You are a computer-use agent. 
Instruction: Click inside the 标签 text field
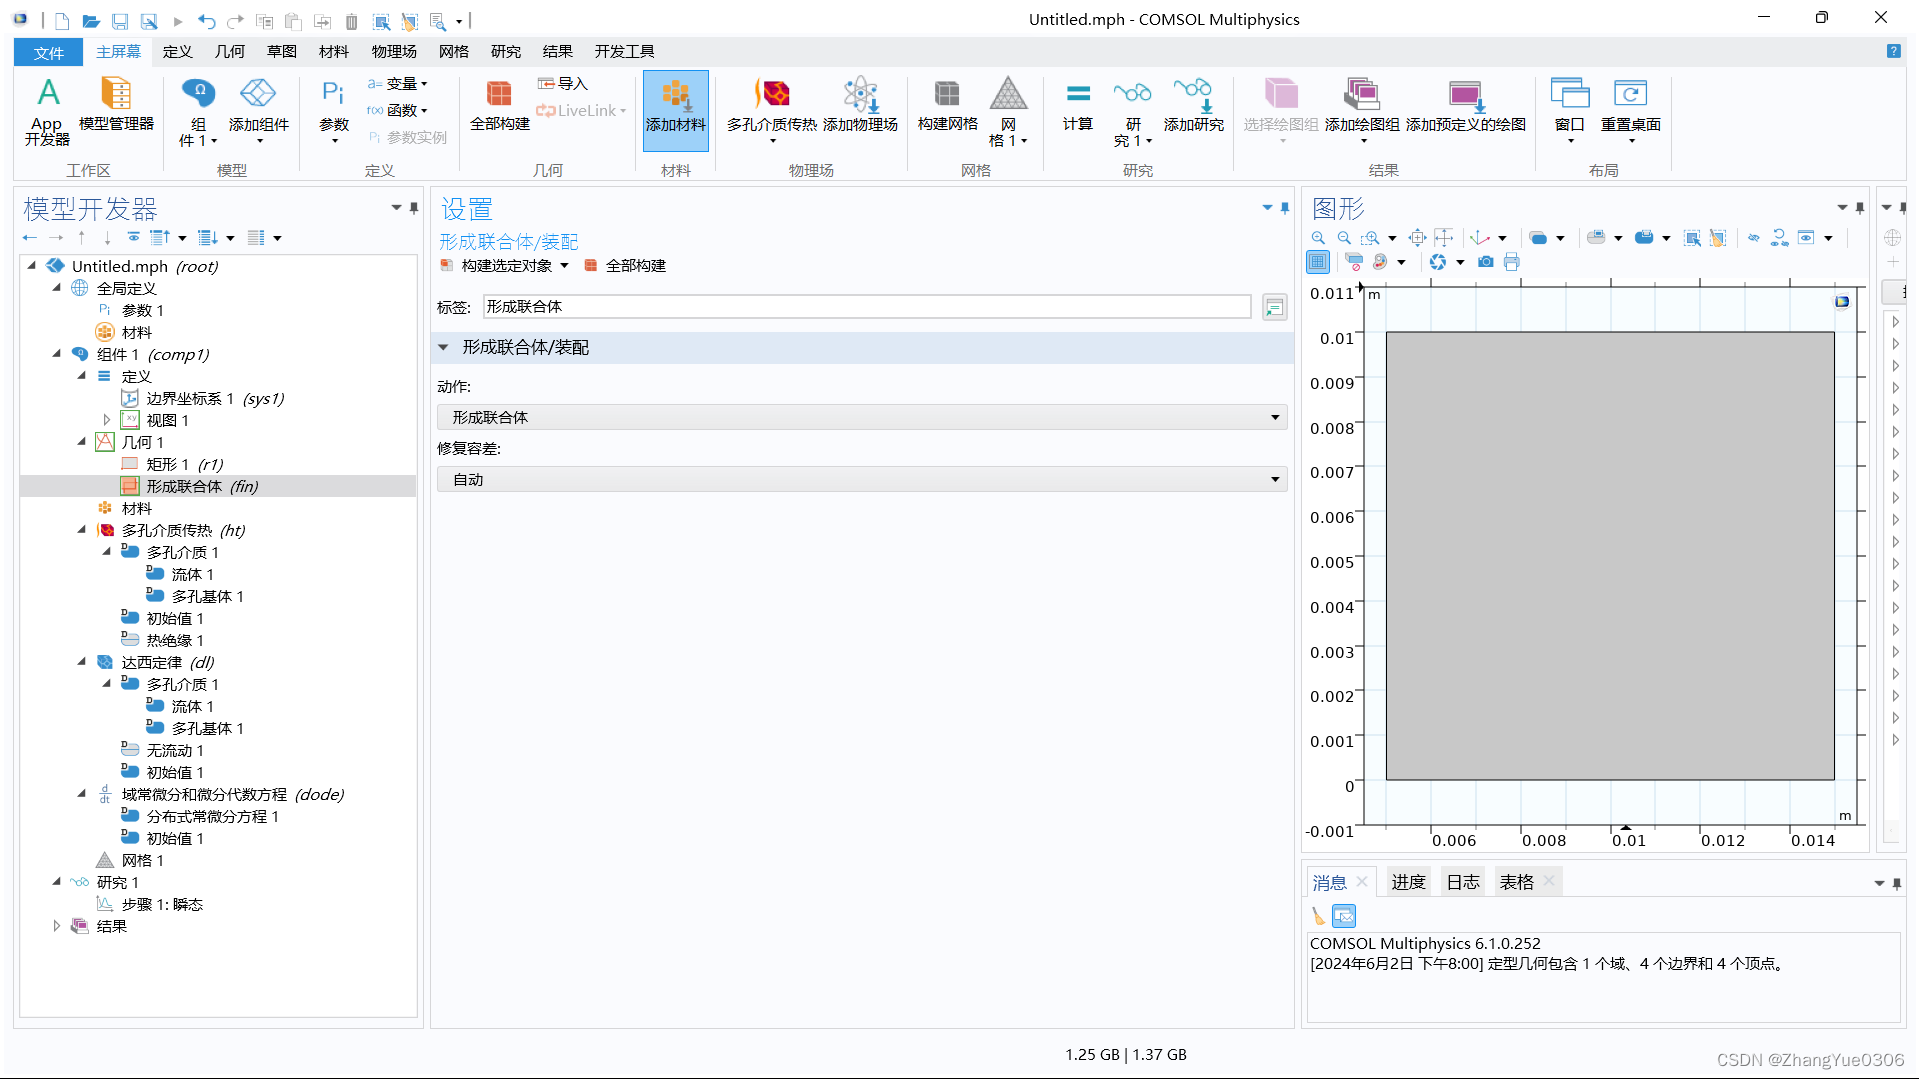click(x=867, y=307)
